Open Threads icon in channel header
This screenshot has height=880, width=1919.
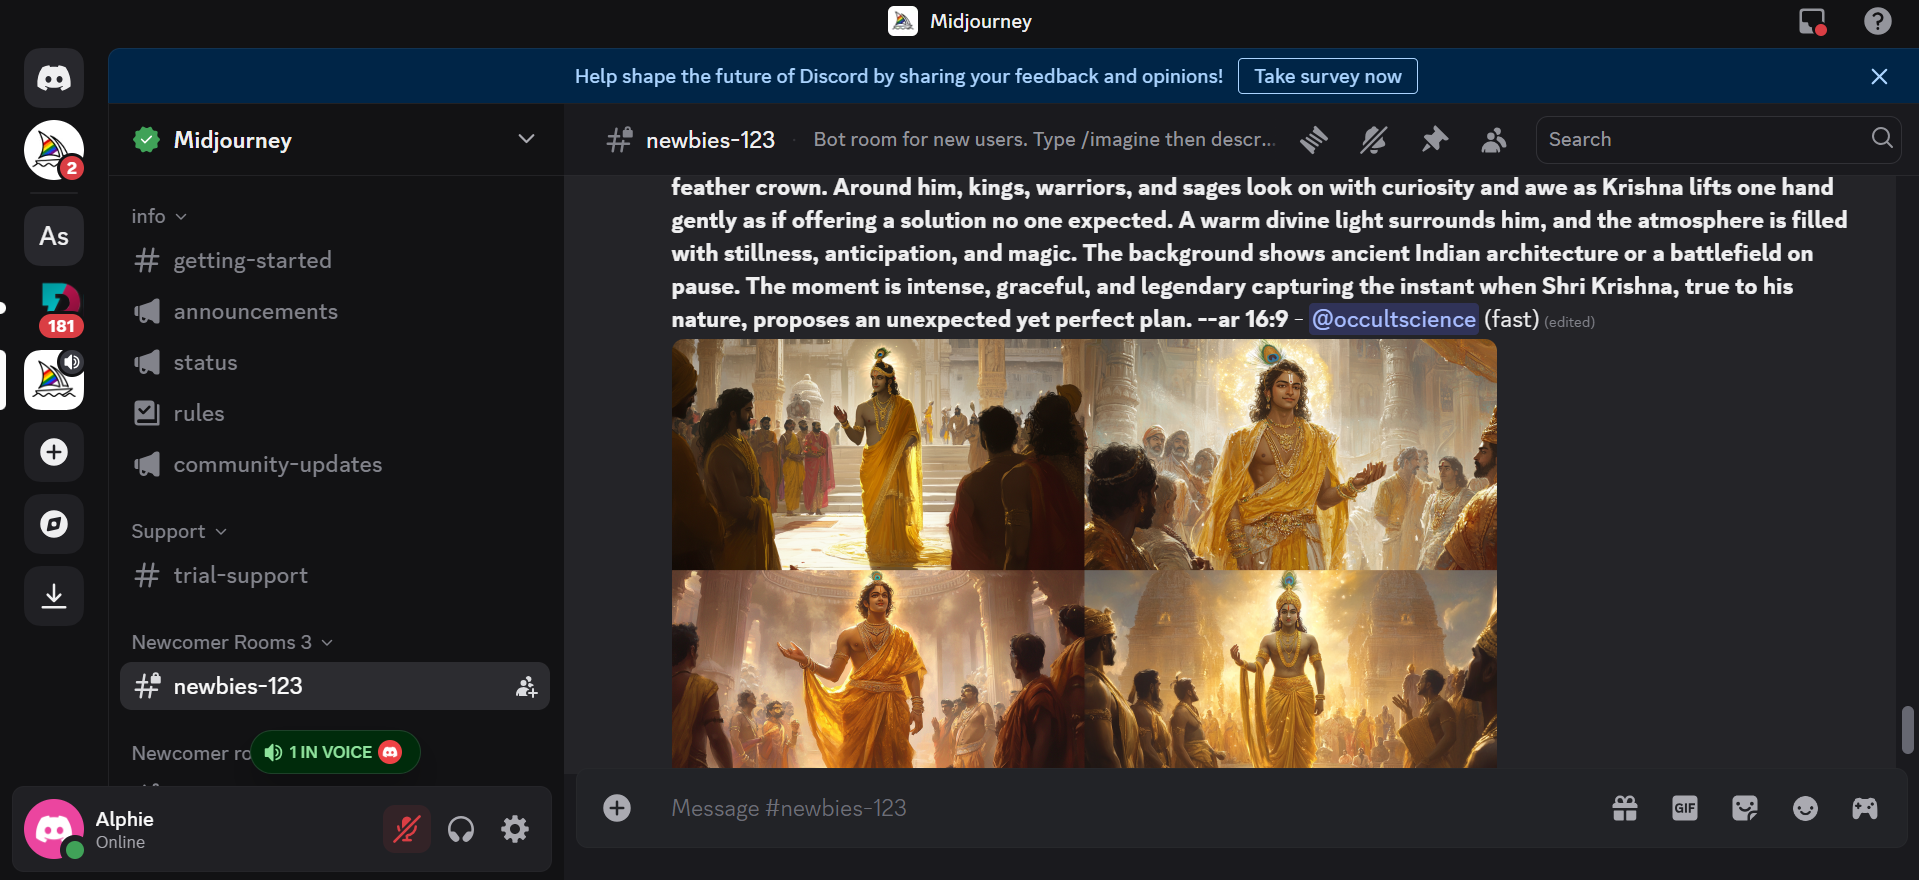1314,140
